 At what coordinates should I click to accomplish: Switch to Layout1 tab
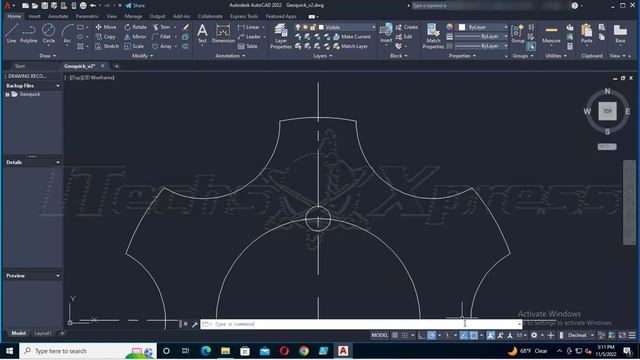43,333
